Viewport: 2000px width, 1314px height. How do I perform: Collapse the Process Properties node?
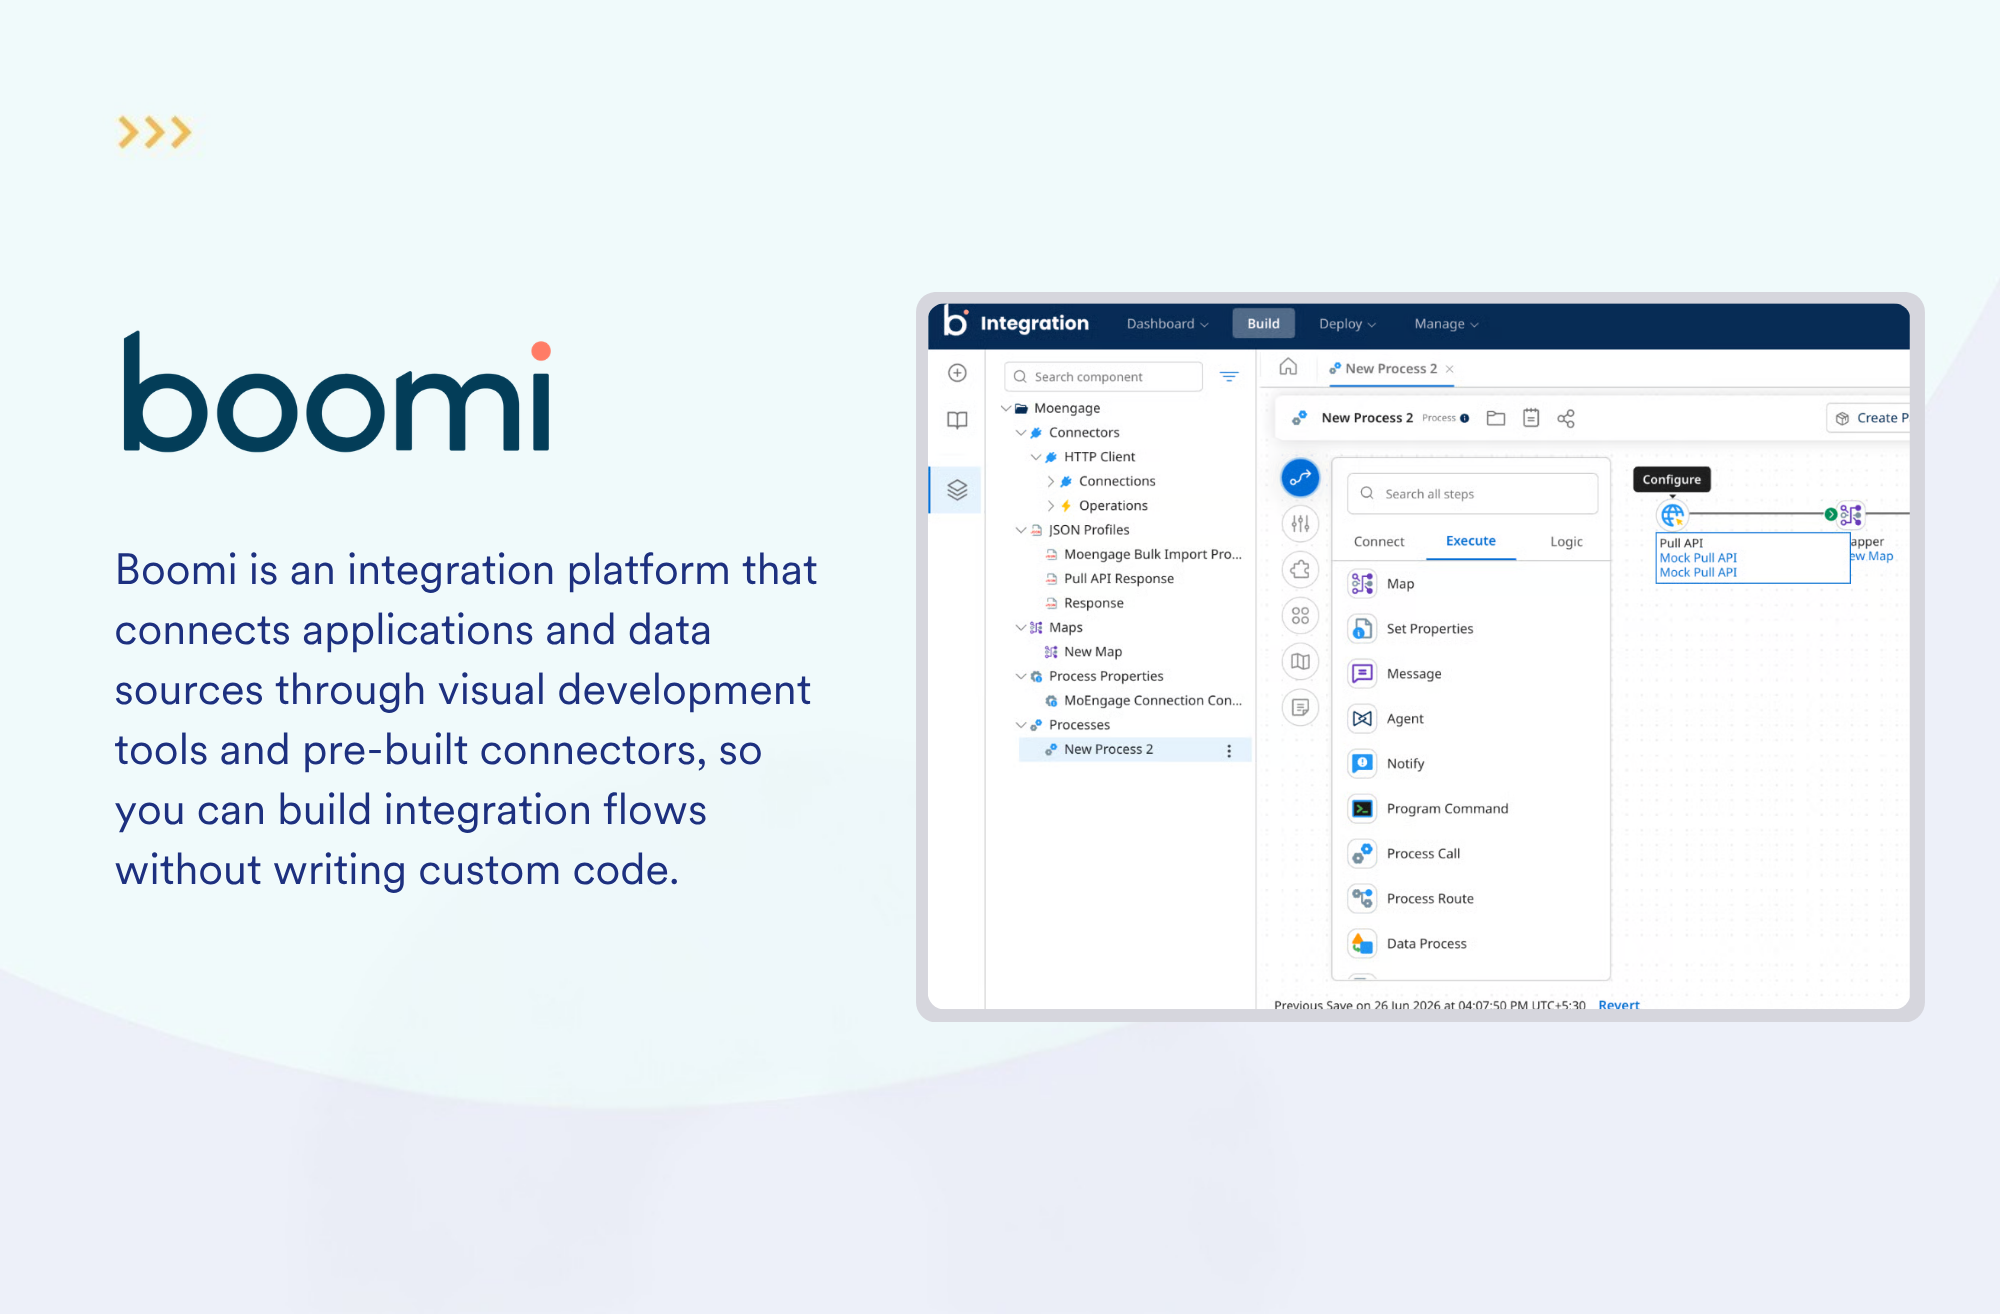click(x=1021, y=676)
